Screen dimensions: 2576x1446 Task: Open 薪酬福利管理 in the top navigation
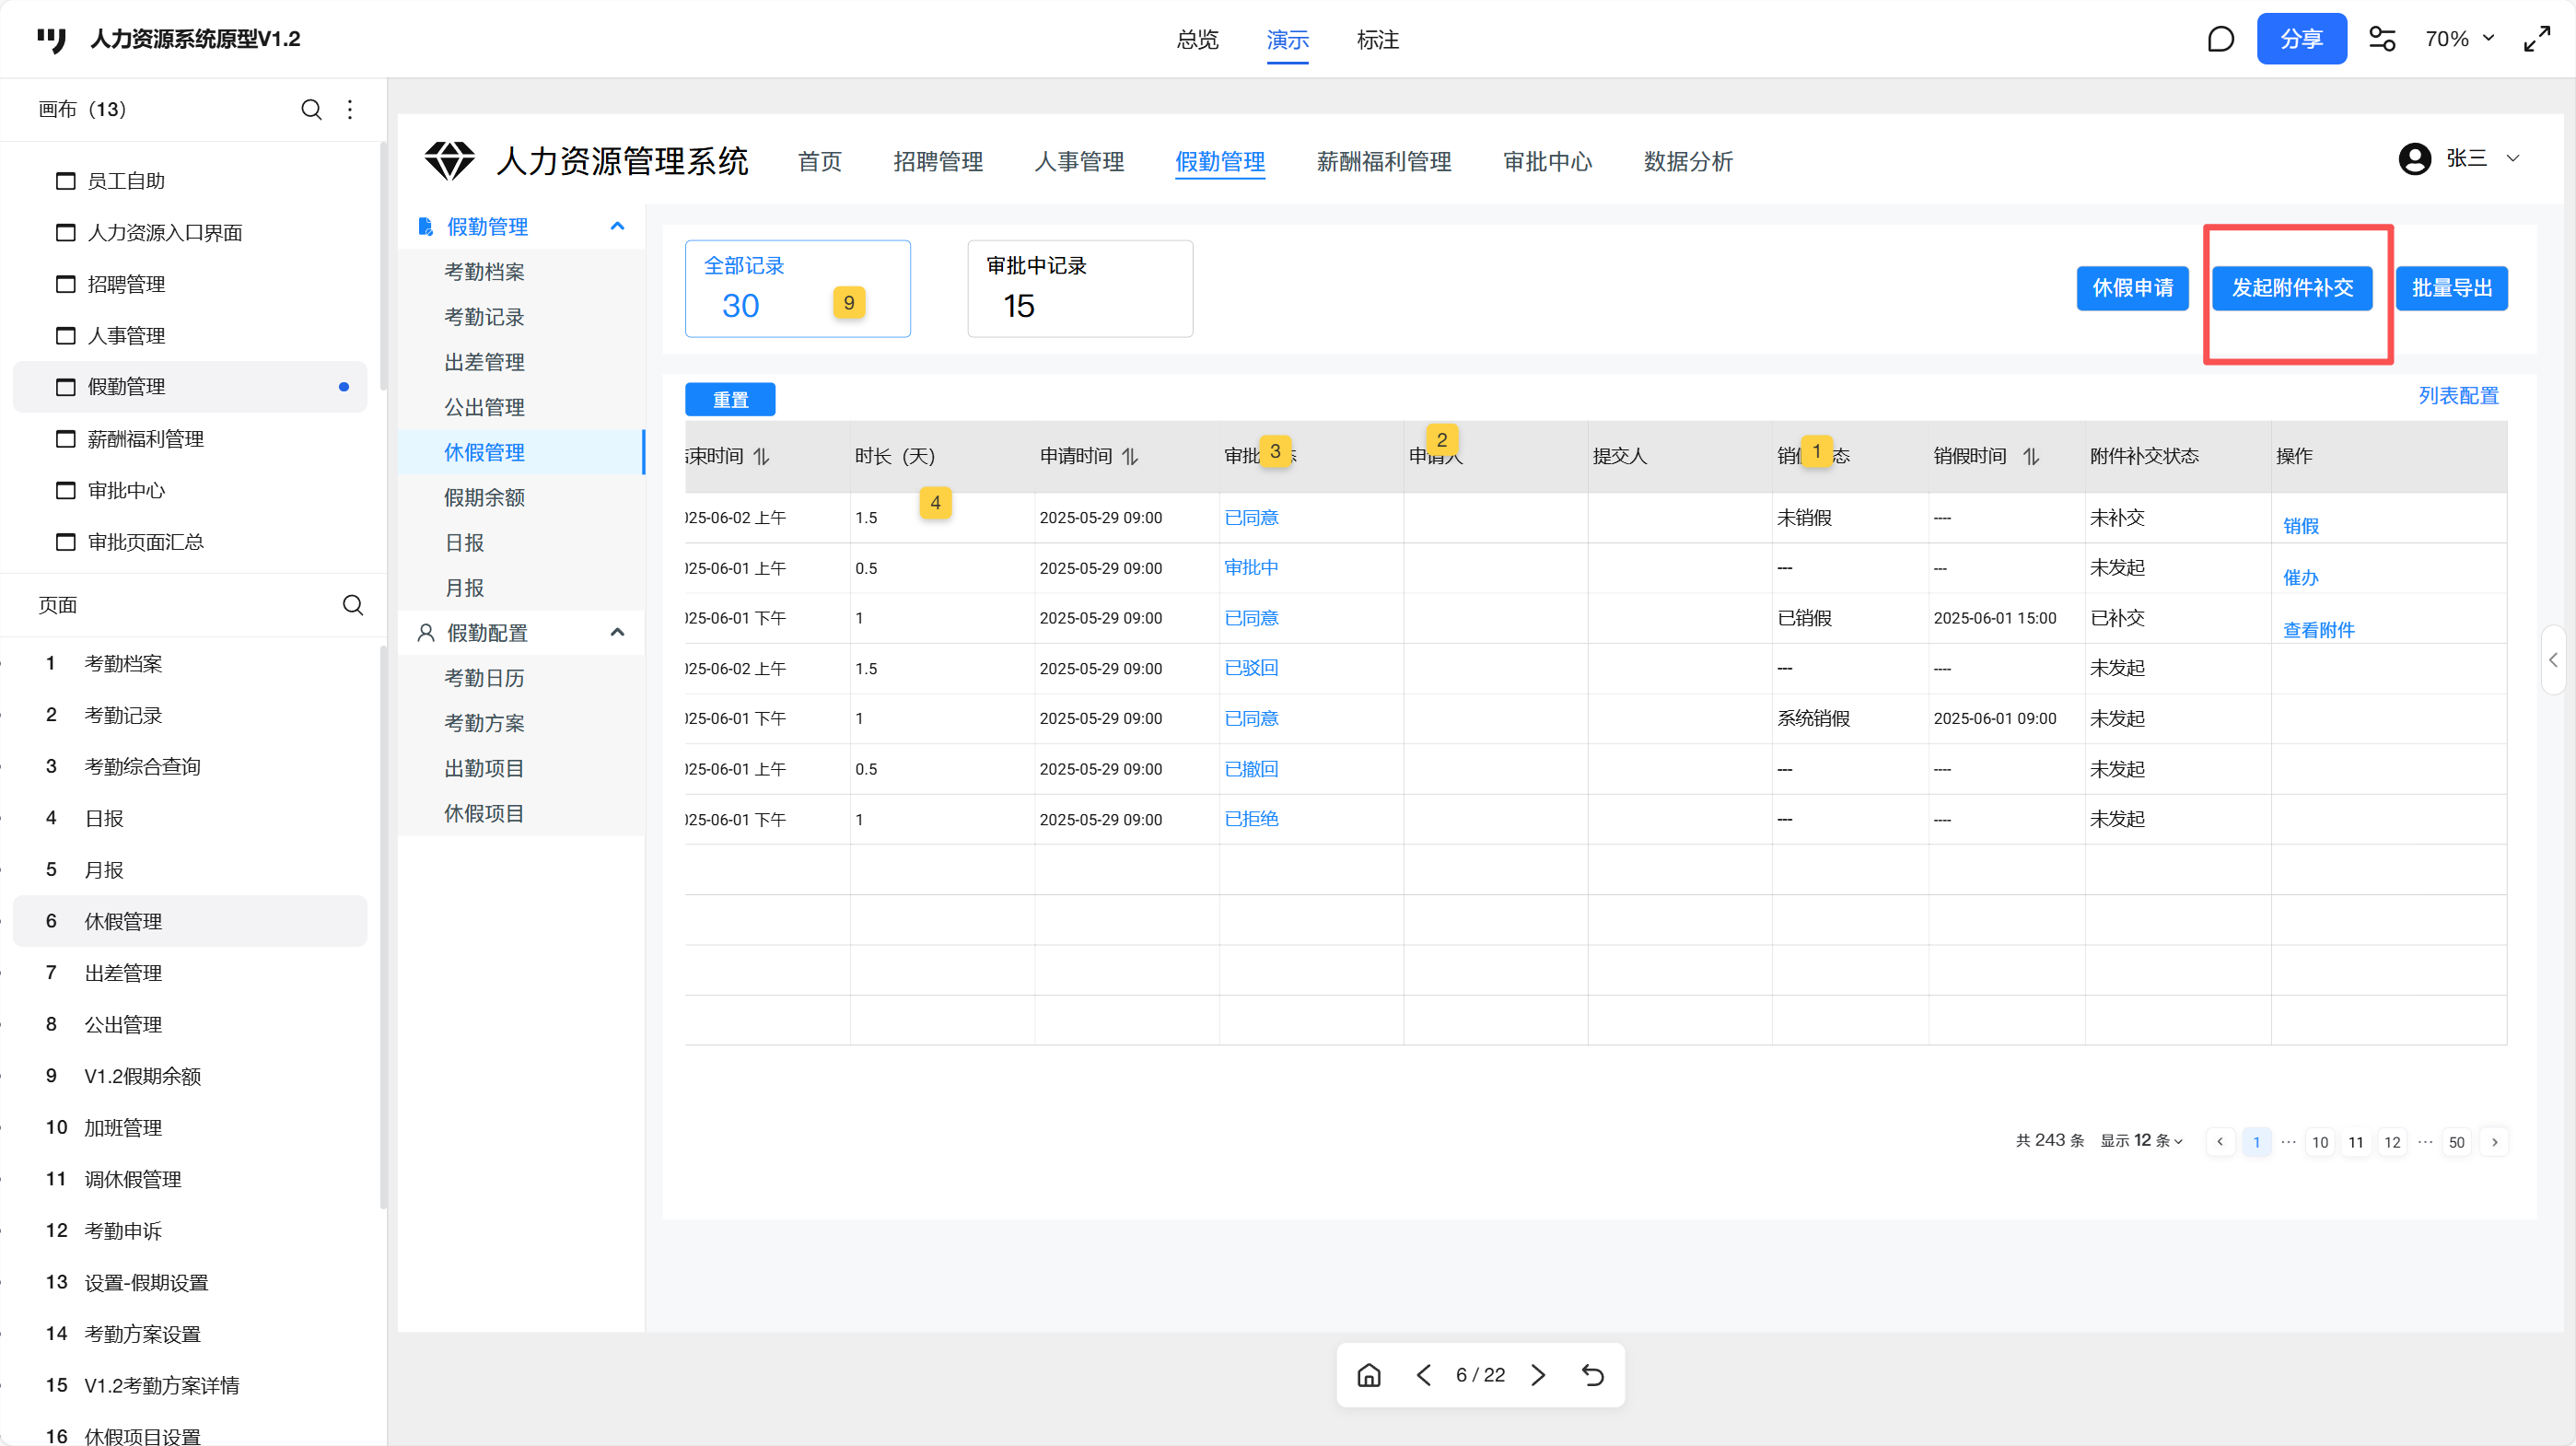tap(1383, 161)
